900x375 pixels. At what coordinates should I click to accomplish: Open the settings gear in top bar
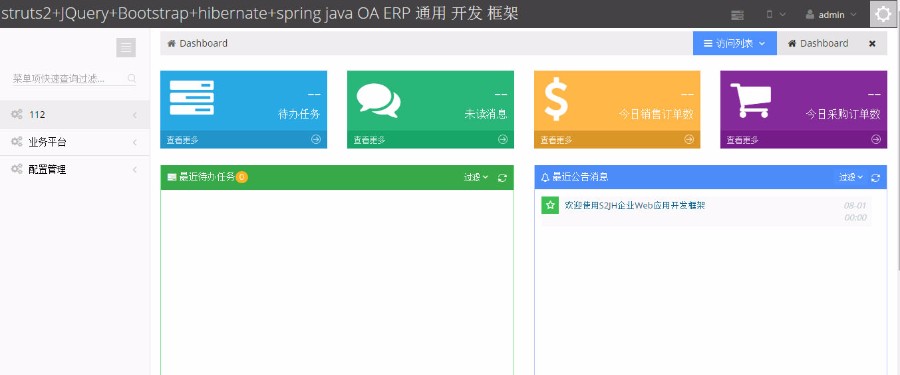[882, 14]
